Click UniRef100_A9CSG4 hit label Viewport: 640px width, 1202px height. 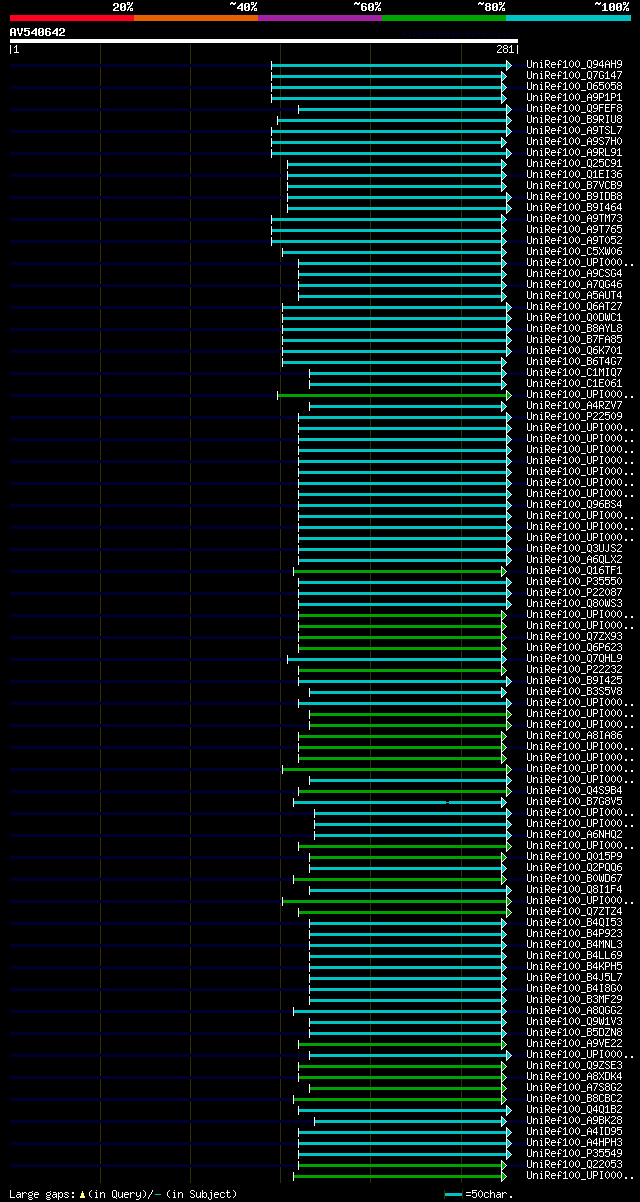pyautogui.click(x=574, y=273)
